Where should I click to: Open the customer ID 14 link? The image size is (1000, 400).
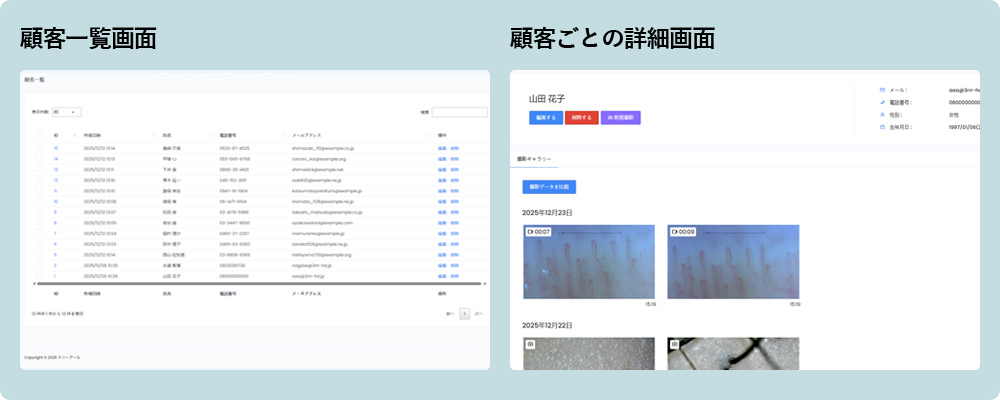(55, 159)
